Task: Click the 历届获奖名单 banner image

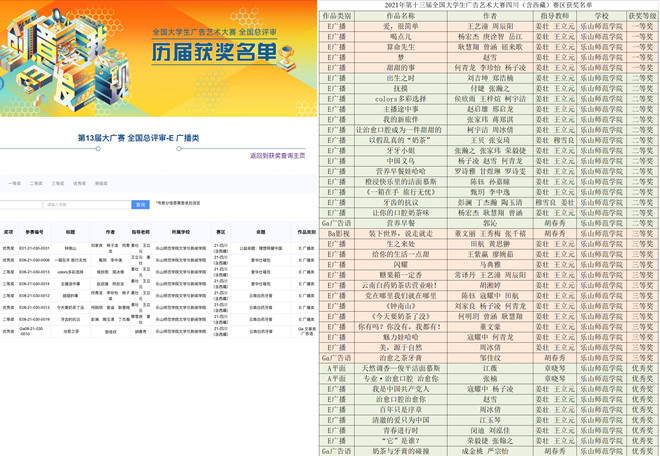Action: (158, 59)
